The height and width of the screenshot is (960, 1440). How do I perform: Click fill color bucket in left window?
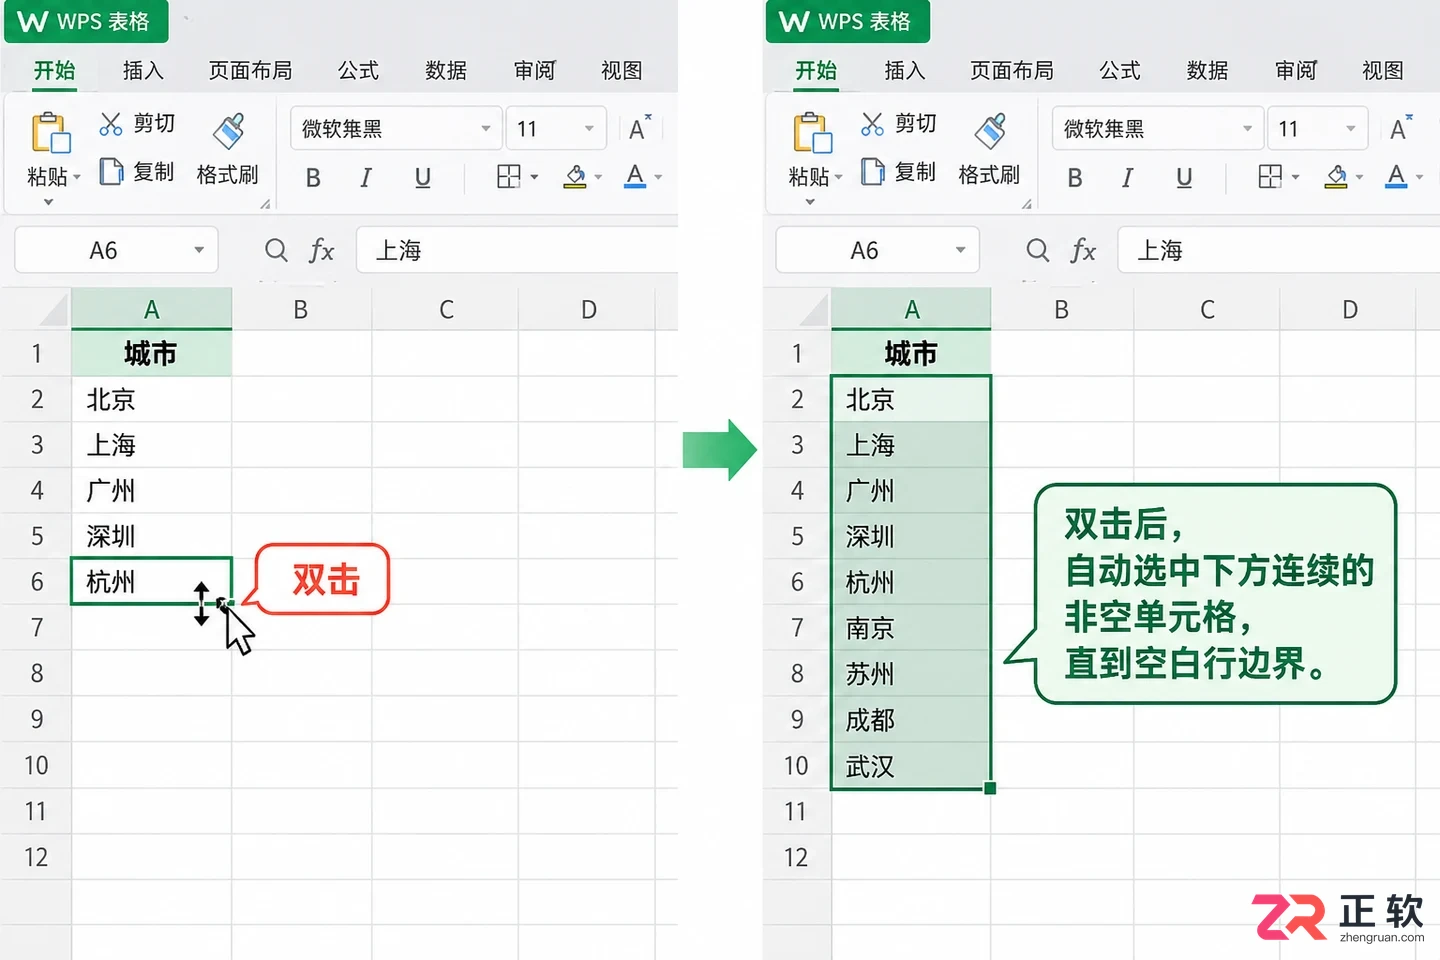(575, 177)
